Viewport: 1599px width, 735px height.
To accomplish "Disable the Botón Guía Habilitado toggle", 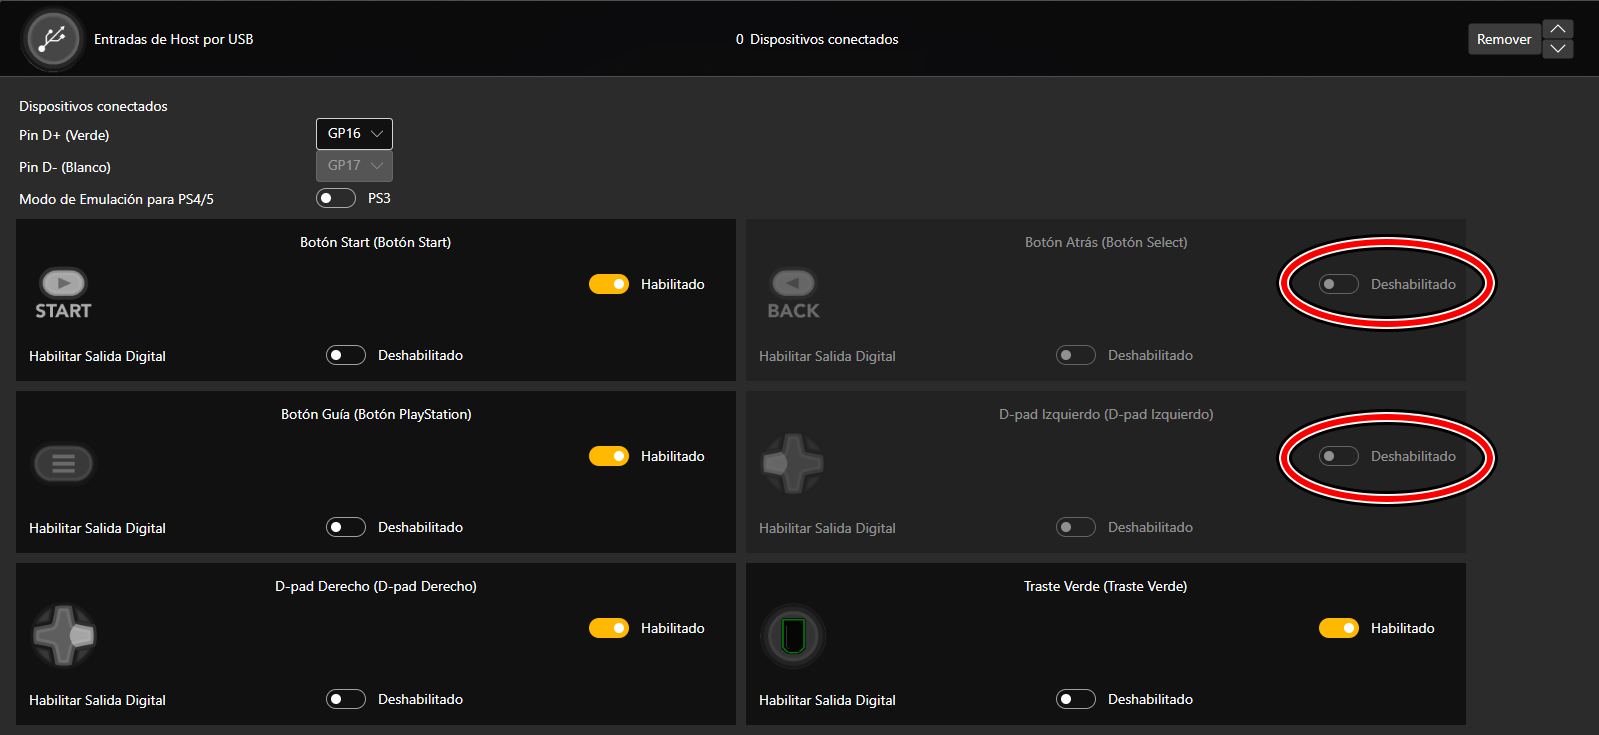I will click(609, 456).
